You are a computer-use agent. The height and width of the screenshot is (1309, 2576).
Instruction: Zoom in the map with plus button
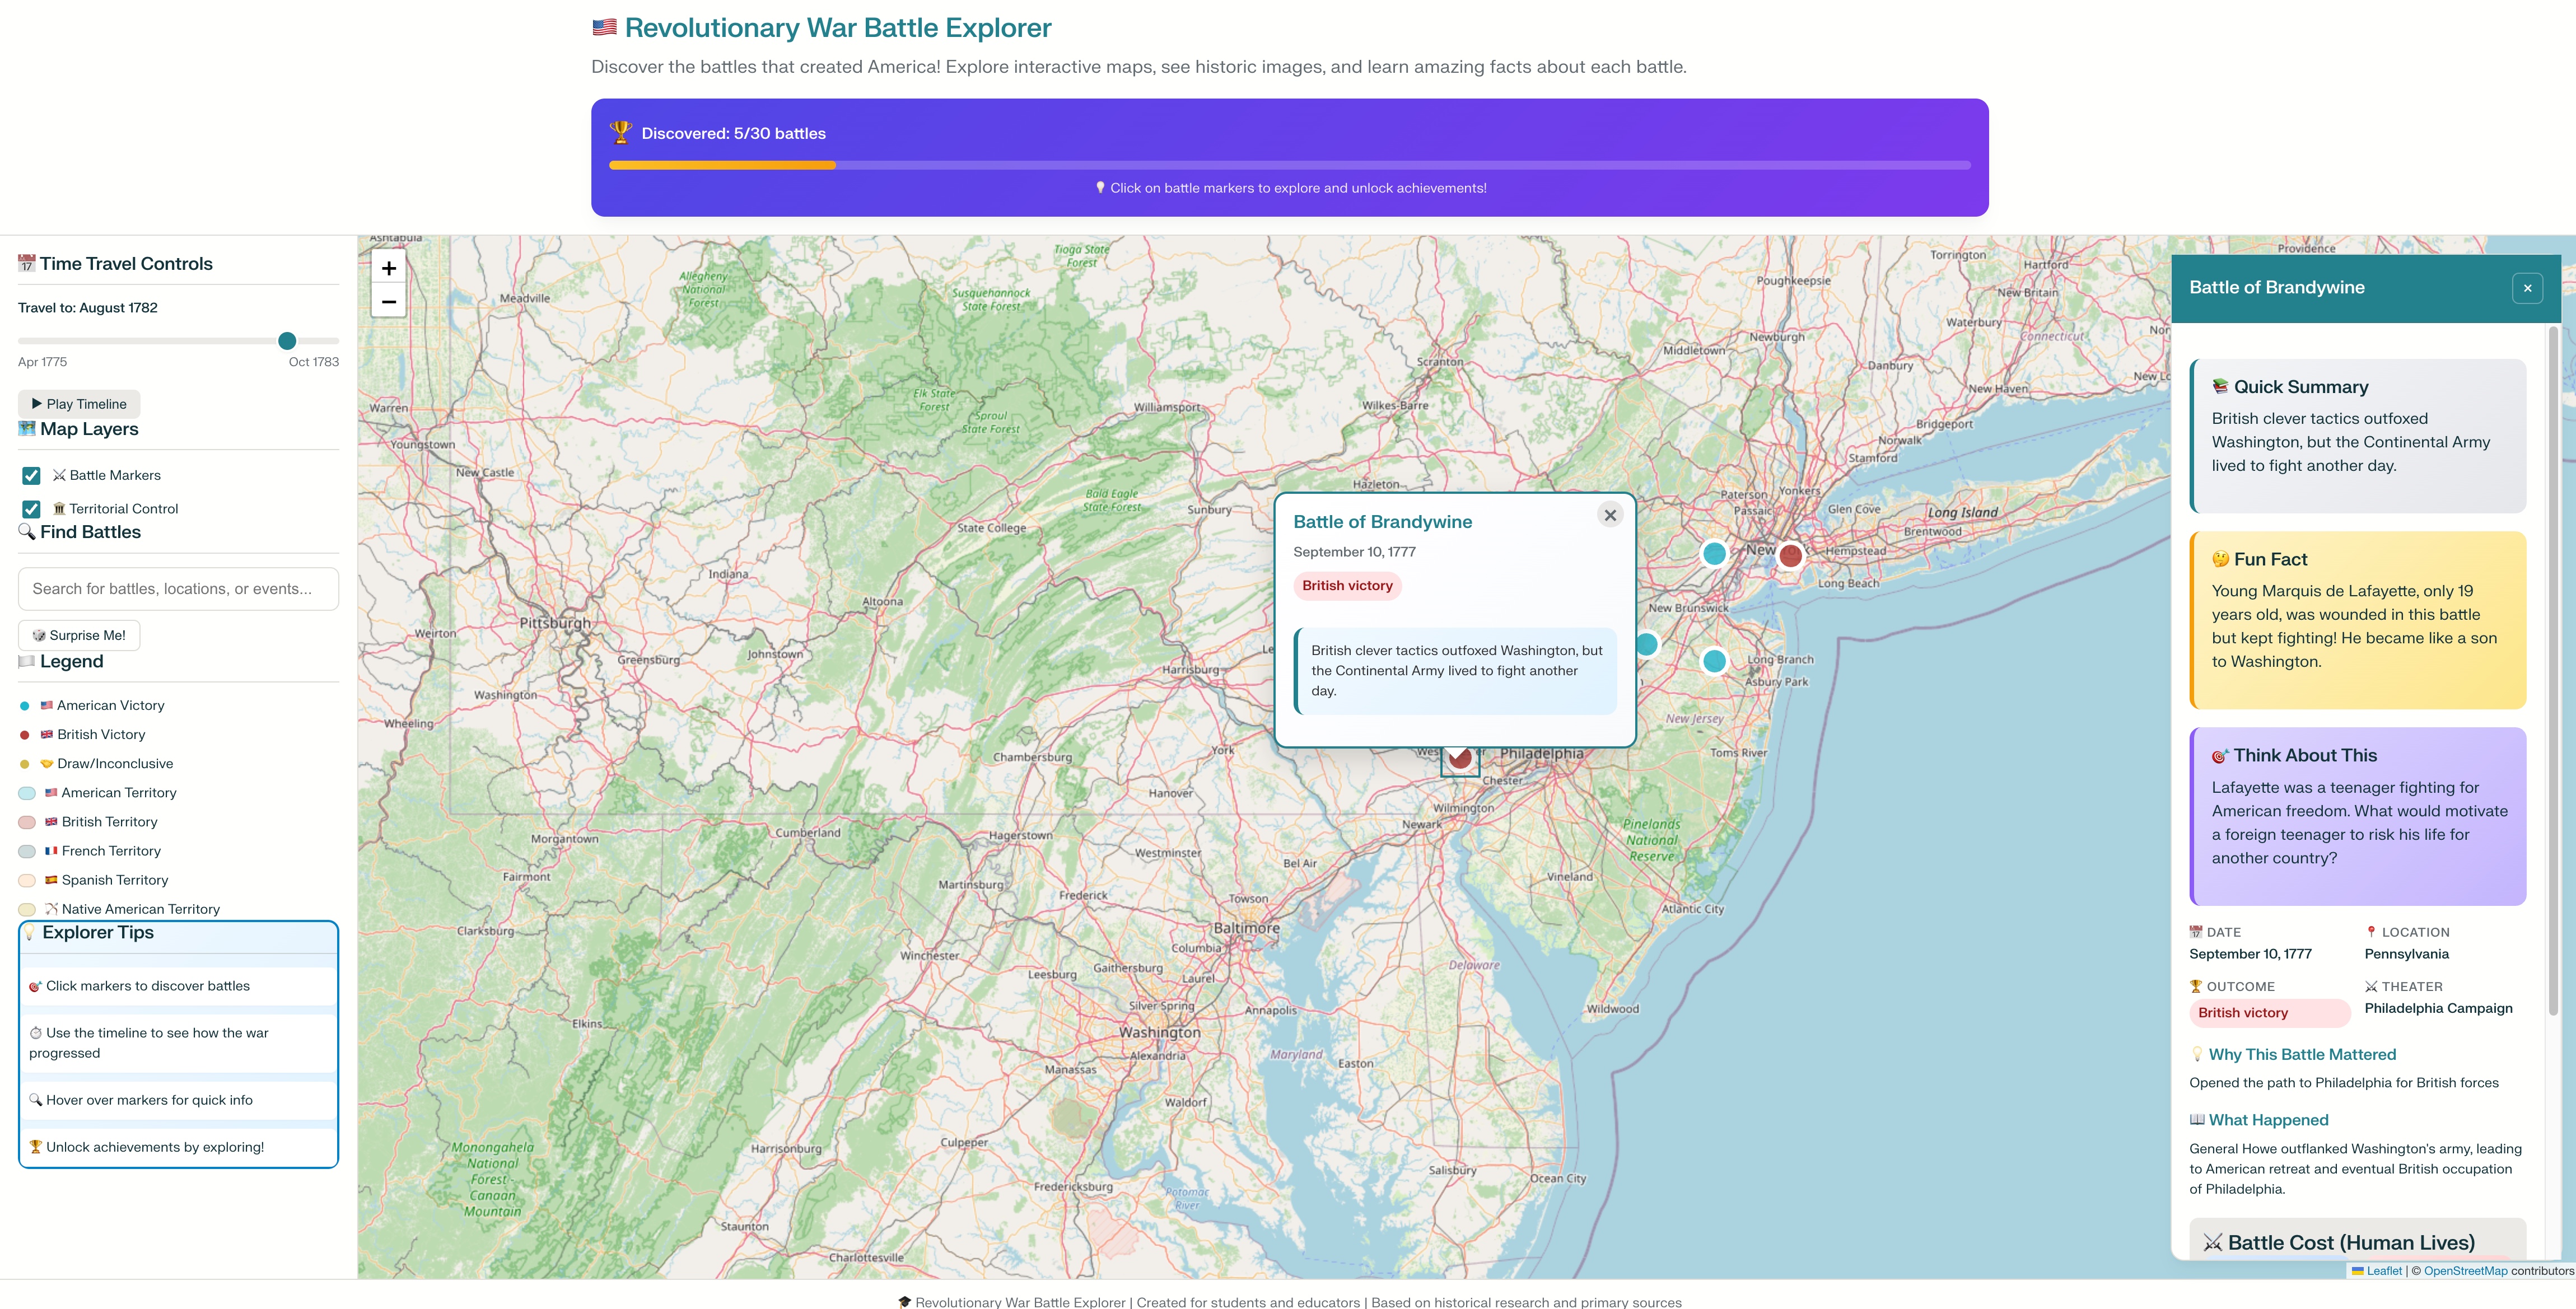pos(389,268)
